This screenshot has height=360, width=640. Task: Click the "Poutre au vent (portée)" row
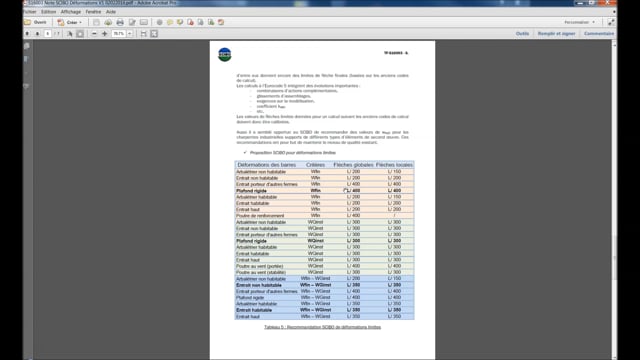point(324,266)
